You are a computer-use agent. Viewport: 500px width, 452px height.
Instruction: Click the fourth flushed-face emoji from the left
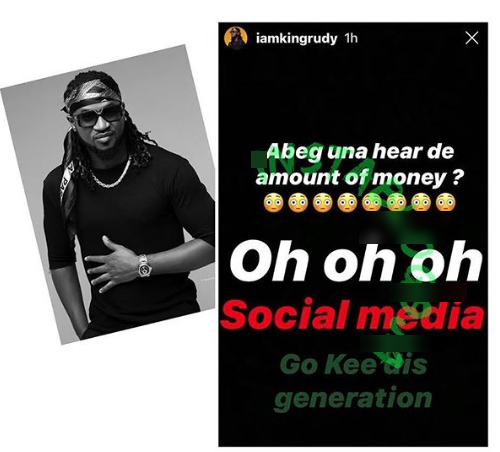point(347,203)
